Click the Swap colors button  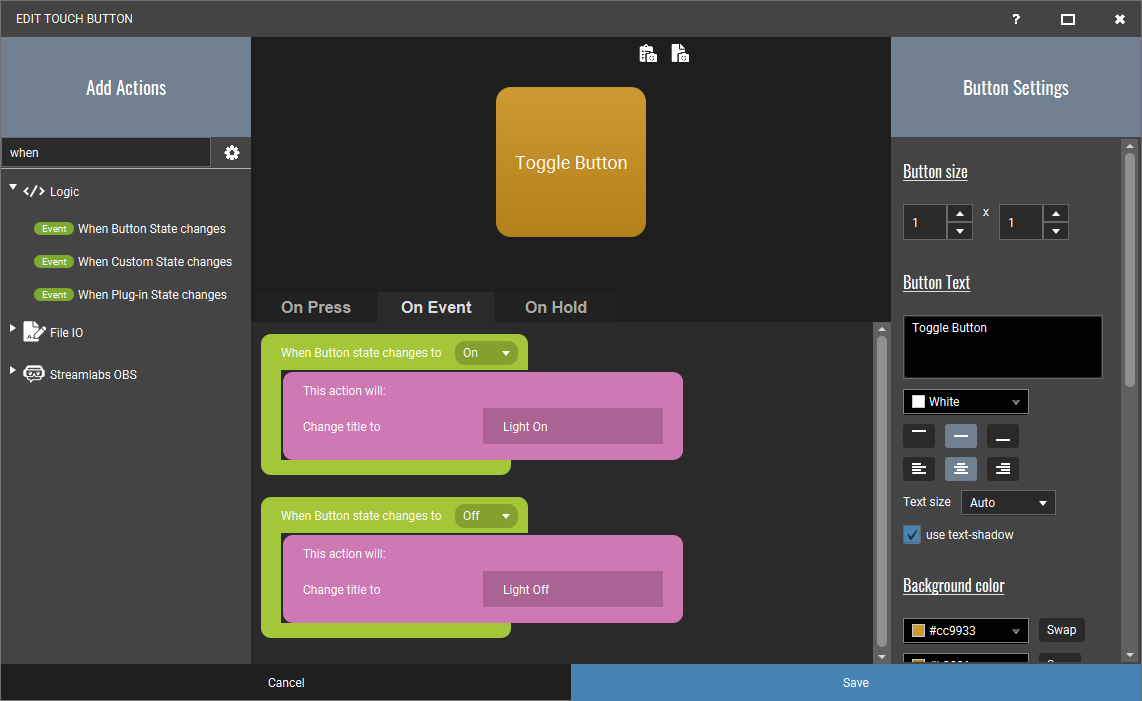coord(1061,630)
